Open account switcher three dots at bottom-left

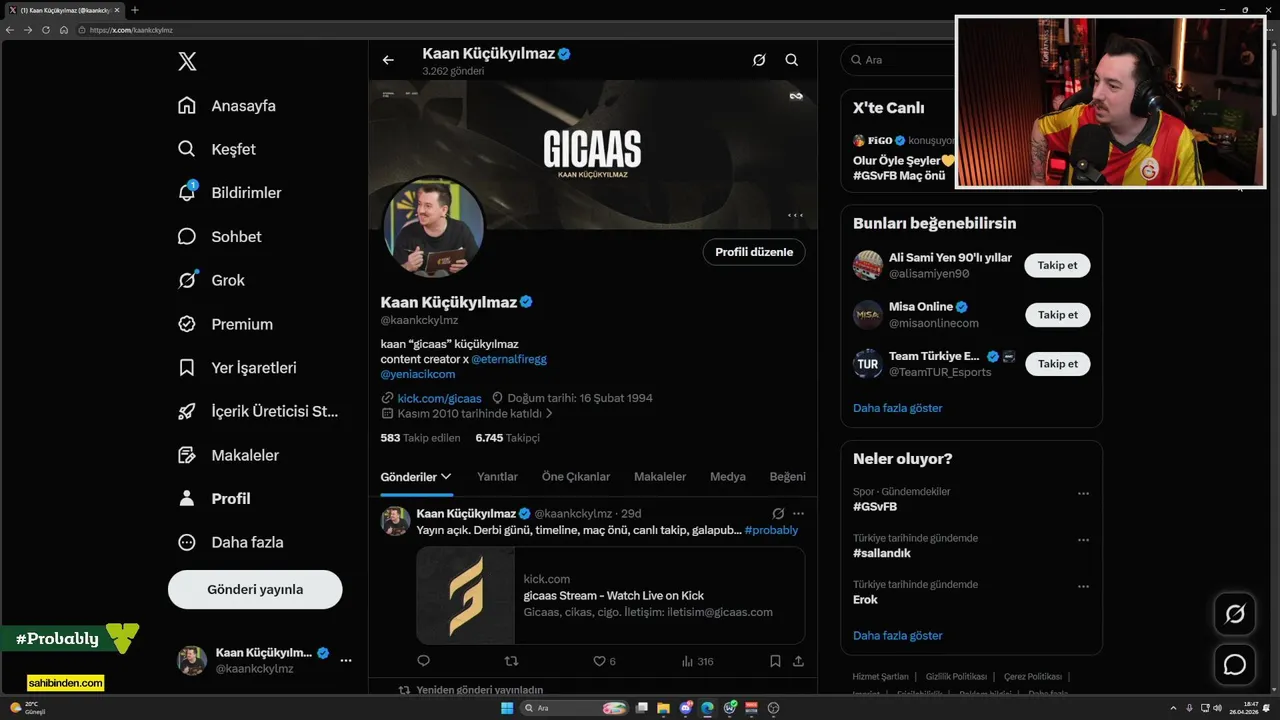pos(346,660)
